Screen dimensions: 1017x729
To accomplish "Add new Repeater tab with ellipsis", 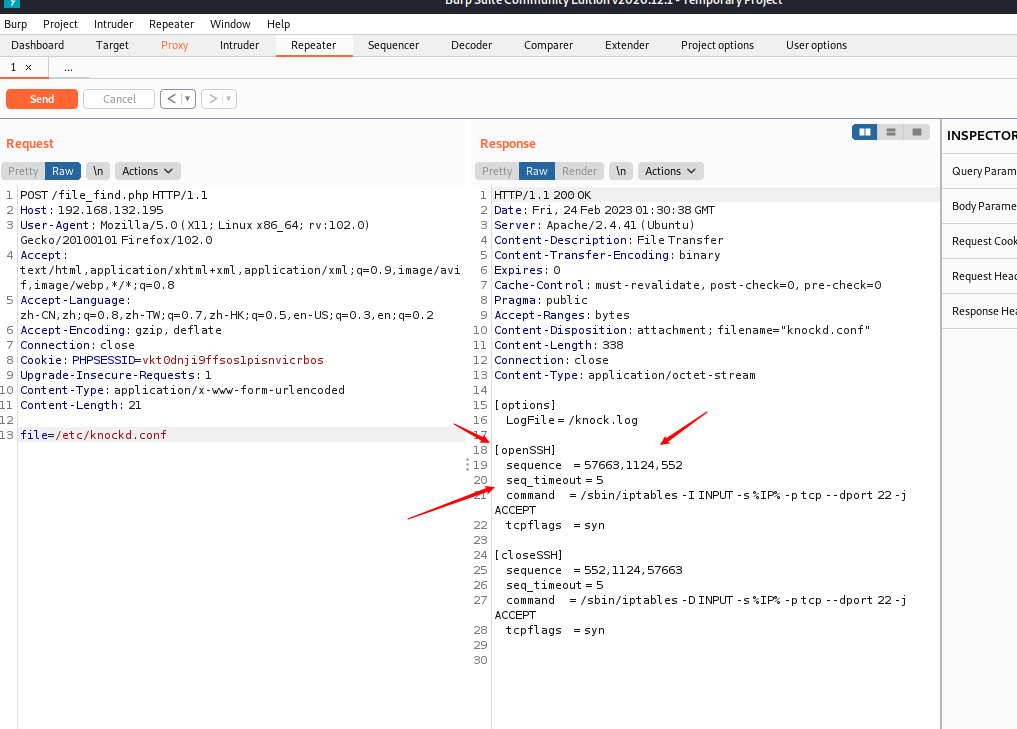I will [x=68, y=67].
